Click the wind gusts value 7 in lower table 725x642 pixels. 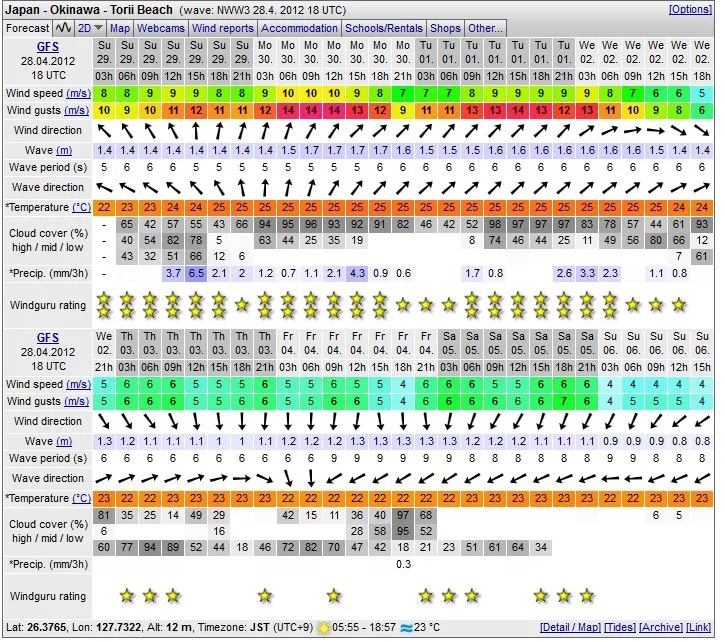(564, 401)
